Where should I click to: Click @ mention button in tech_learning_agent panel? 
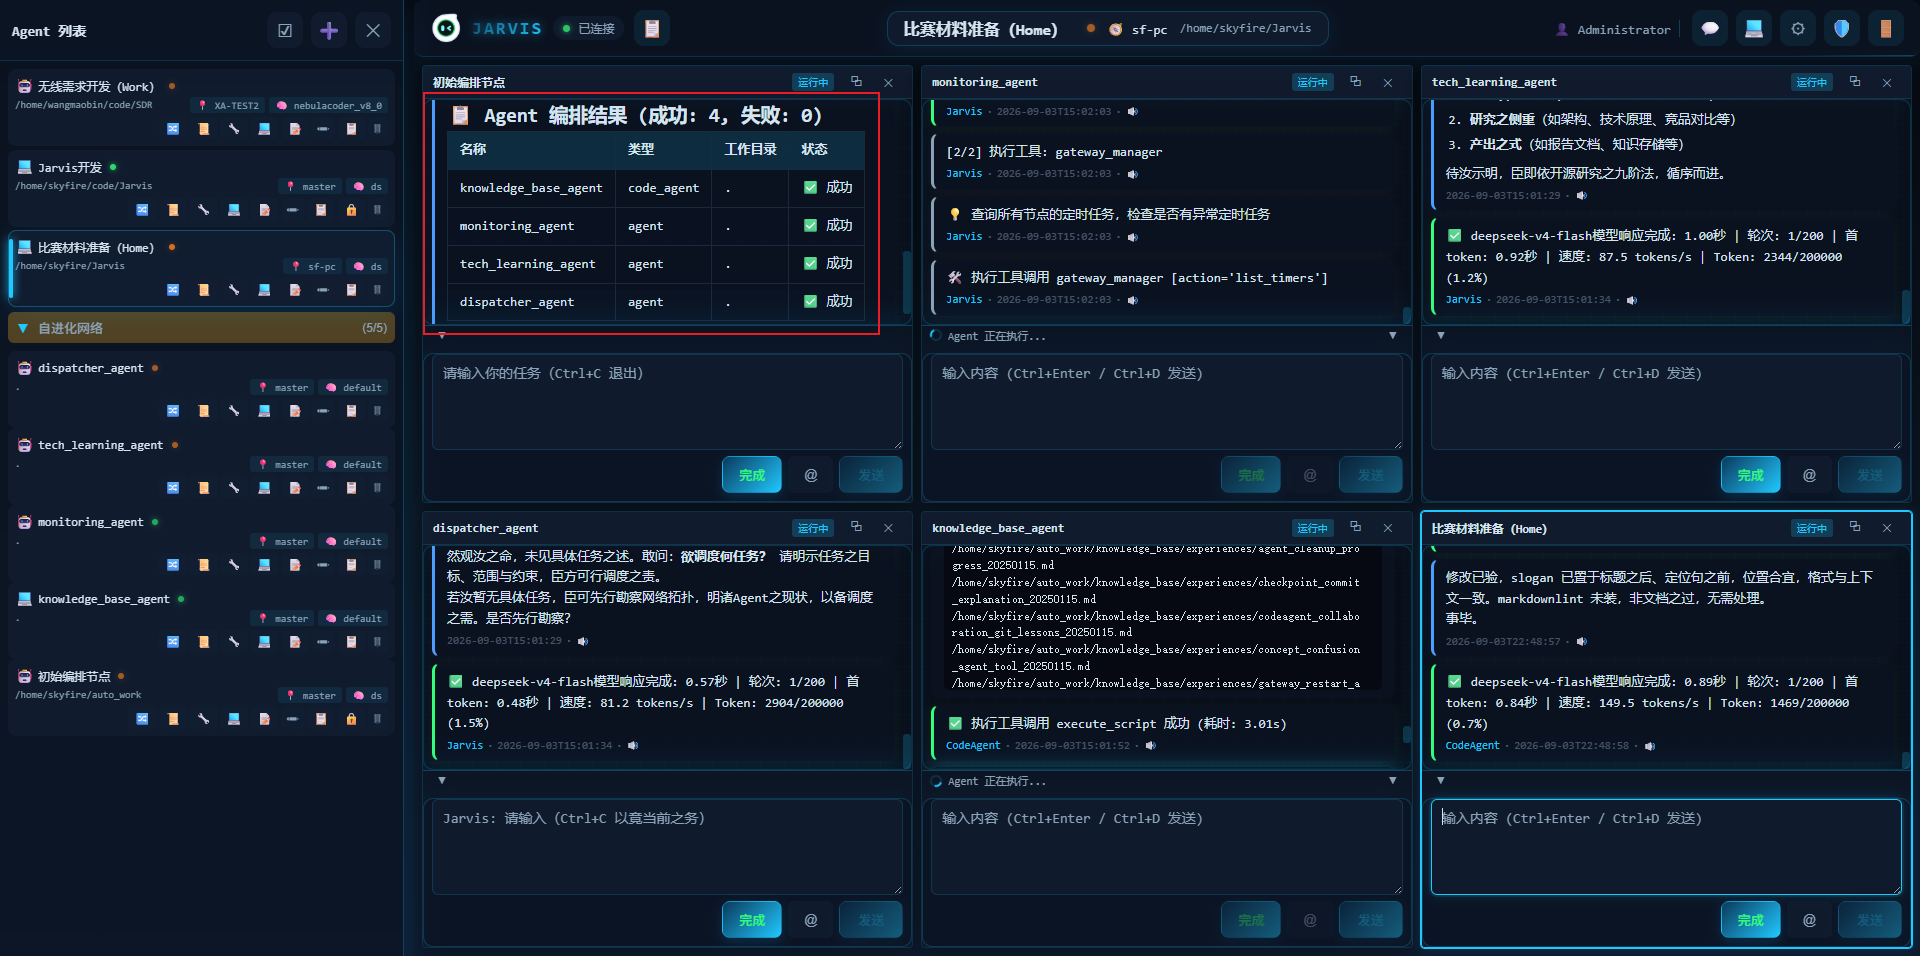pyautogui.click(x=1809, y=475)
